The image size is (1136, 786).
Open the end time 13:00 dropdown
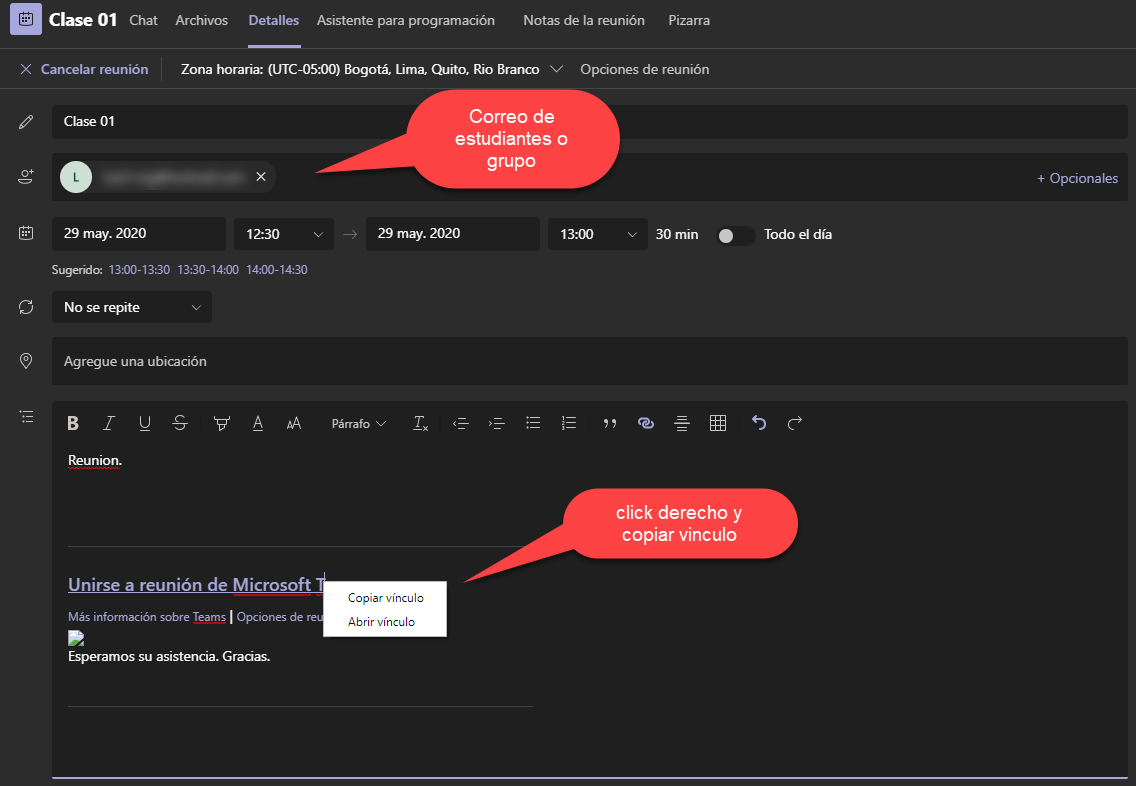pos(598,234)
